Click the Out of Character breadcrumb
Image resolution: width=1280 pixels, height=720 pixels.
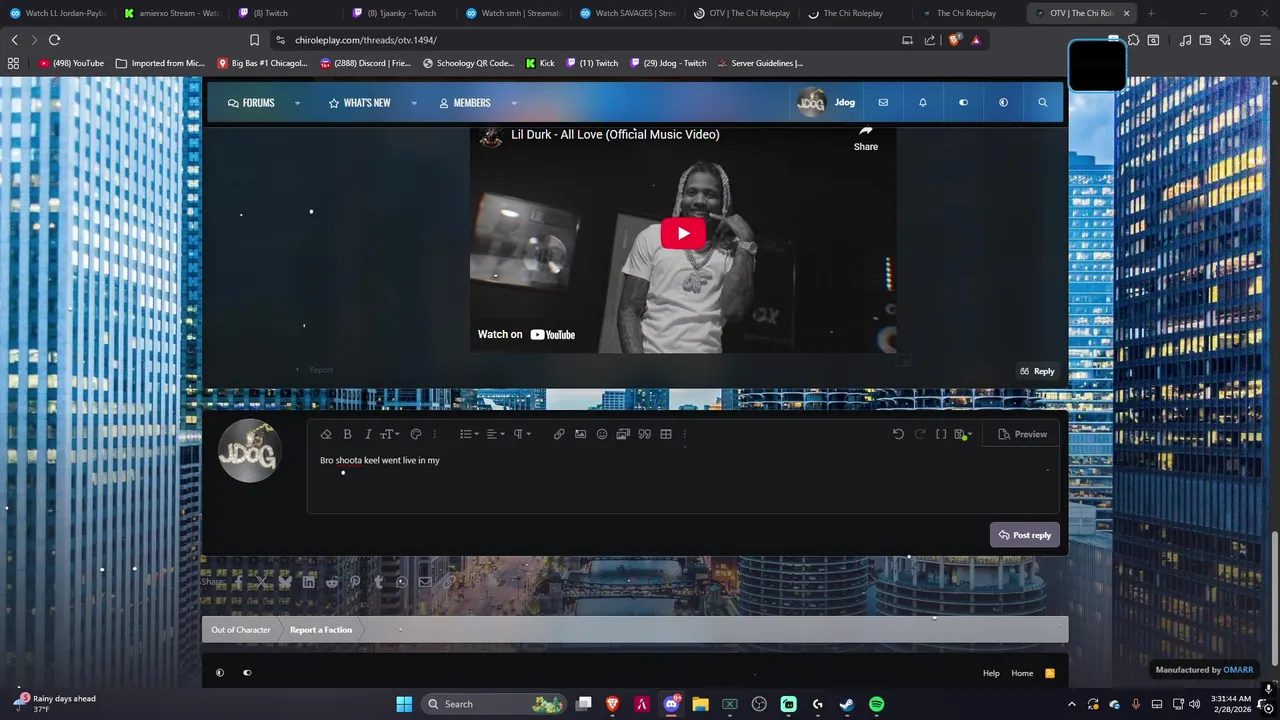pos(240,629)
